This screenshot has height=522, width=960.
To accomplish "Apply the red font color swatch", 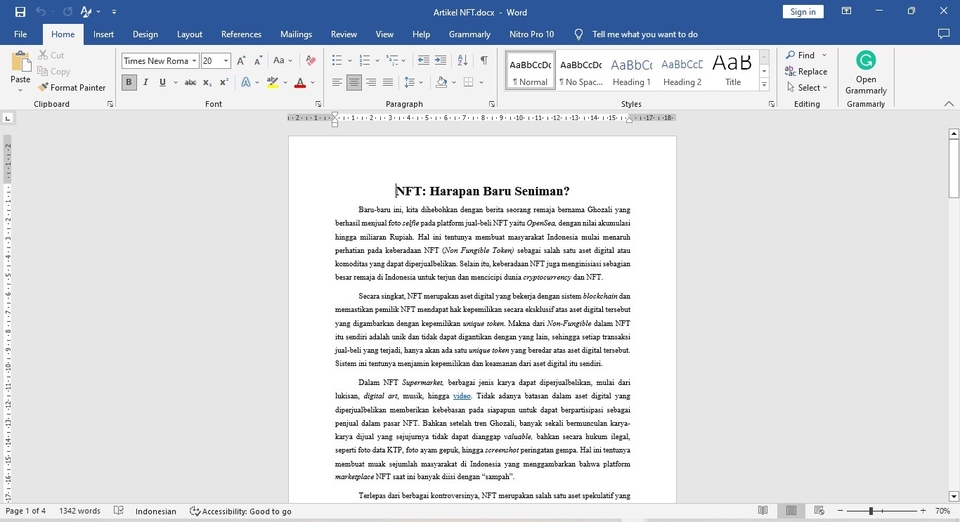I will point(300,82).
